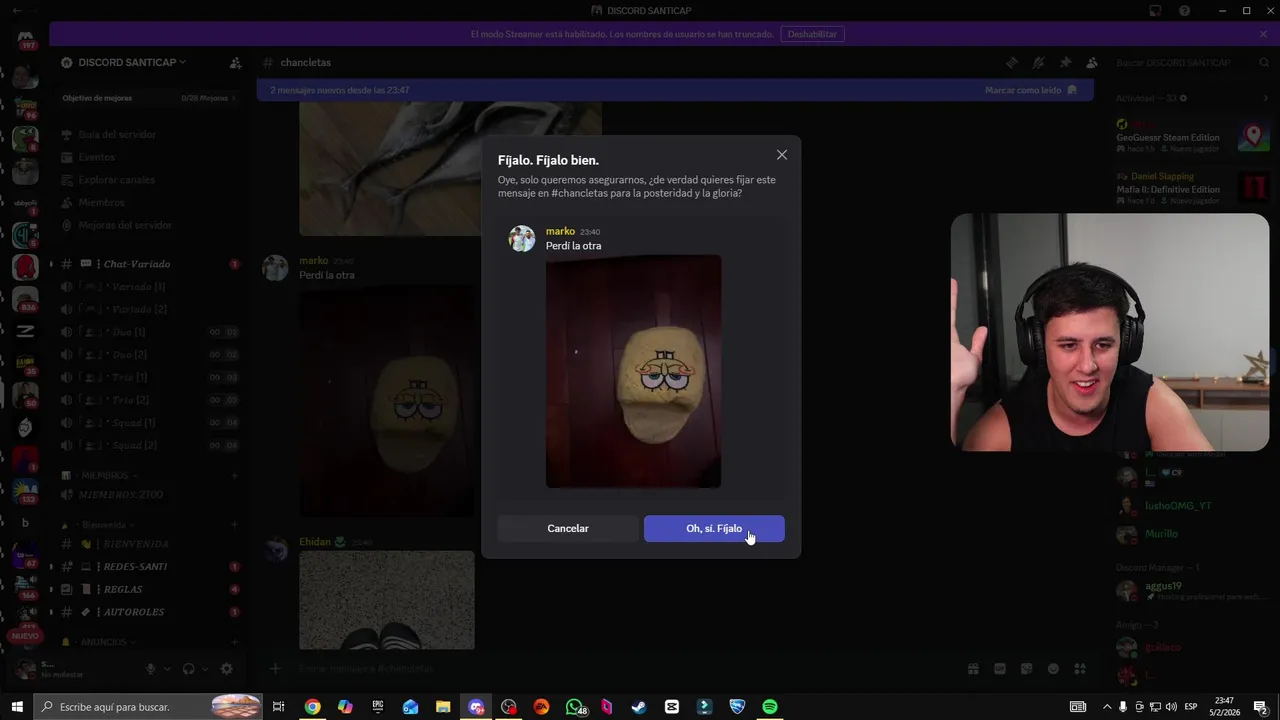Click the invite people icon beside server name

(x=235, y=62)
